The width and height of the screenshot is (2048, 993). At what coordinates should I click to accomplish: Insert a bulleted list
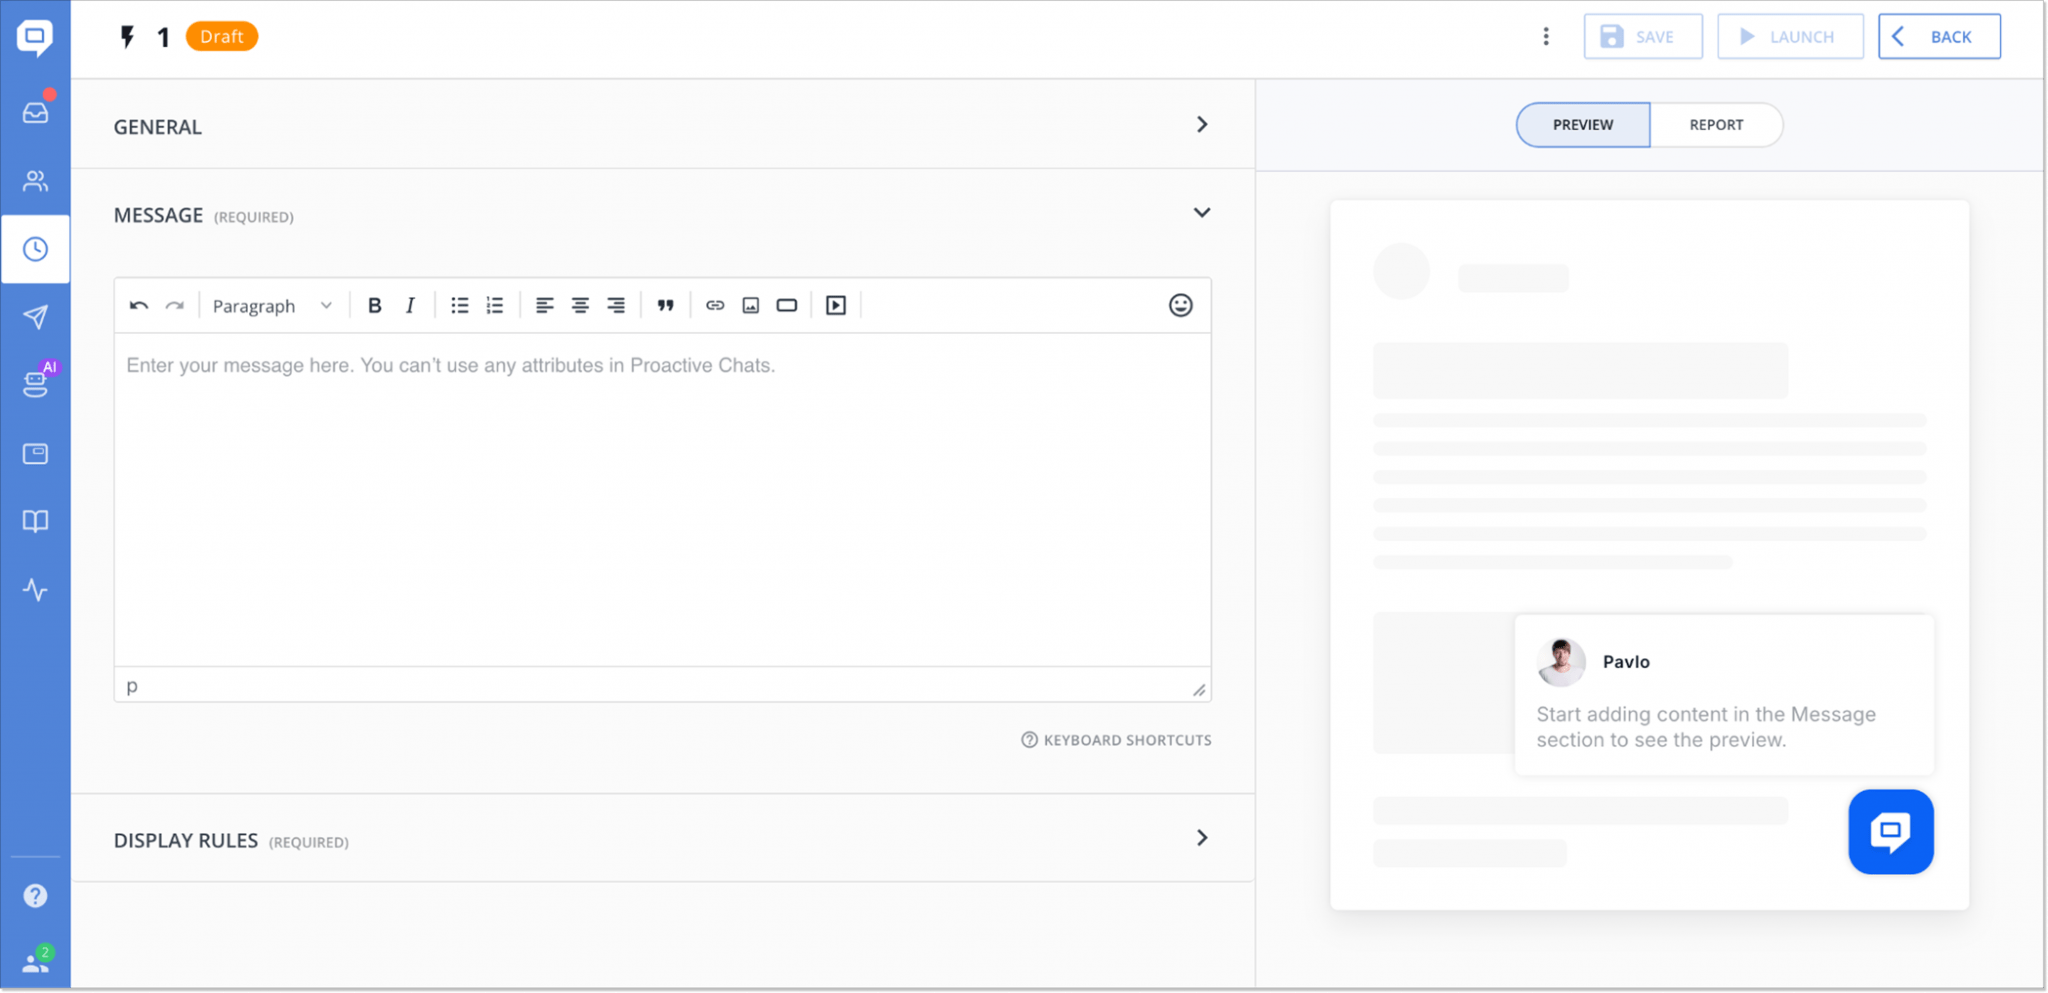(459, 306)
